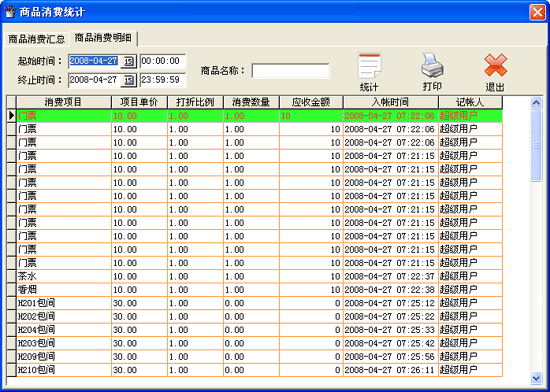Select the H202包间 row

coord(260,316)
